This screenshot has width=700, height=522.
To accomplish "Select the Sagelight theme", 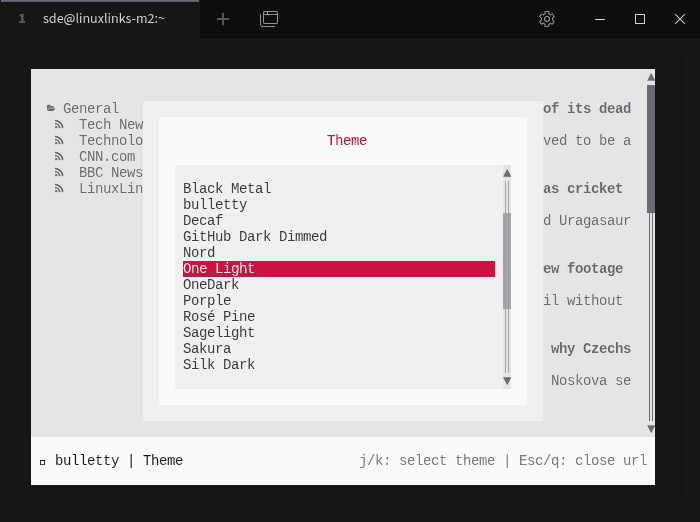I will coord(339,333).
